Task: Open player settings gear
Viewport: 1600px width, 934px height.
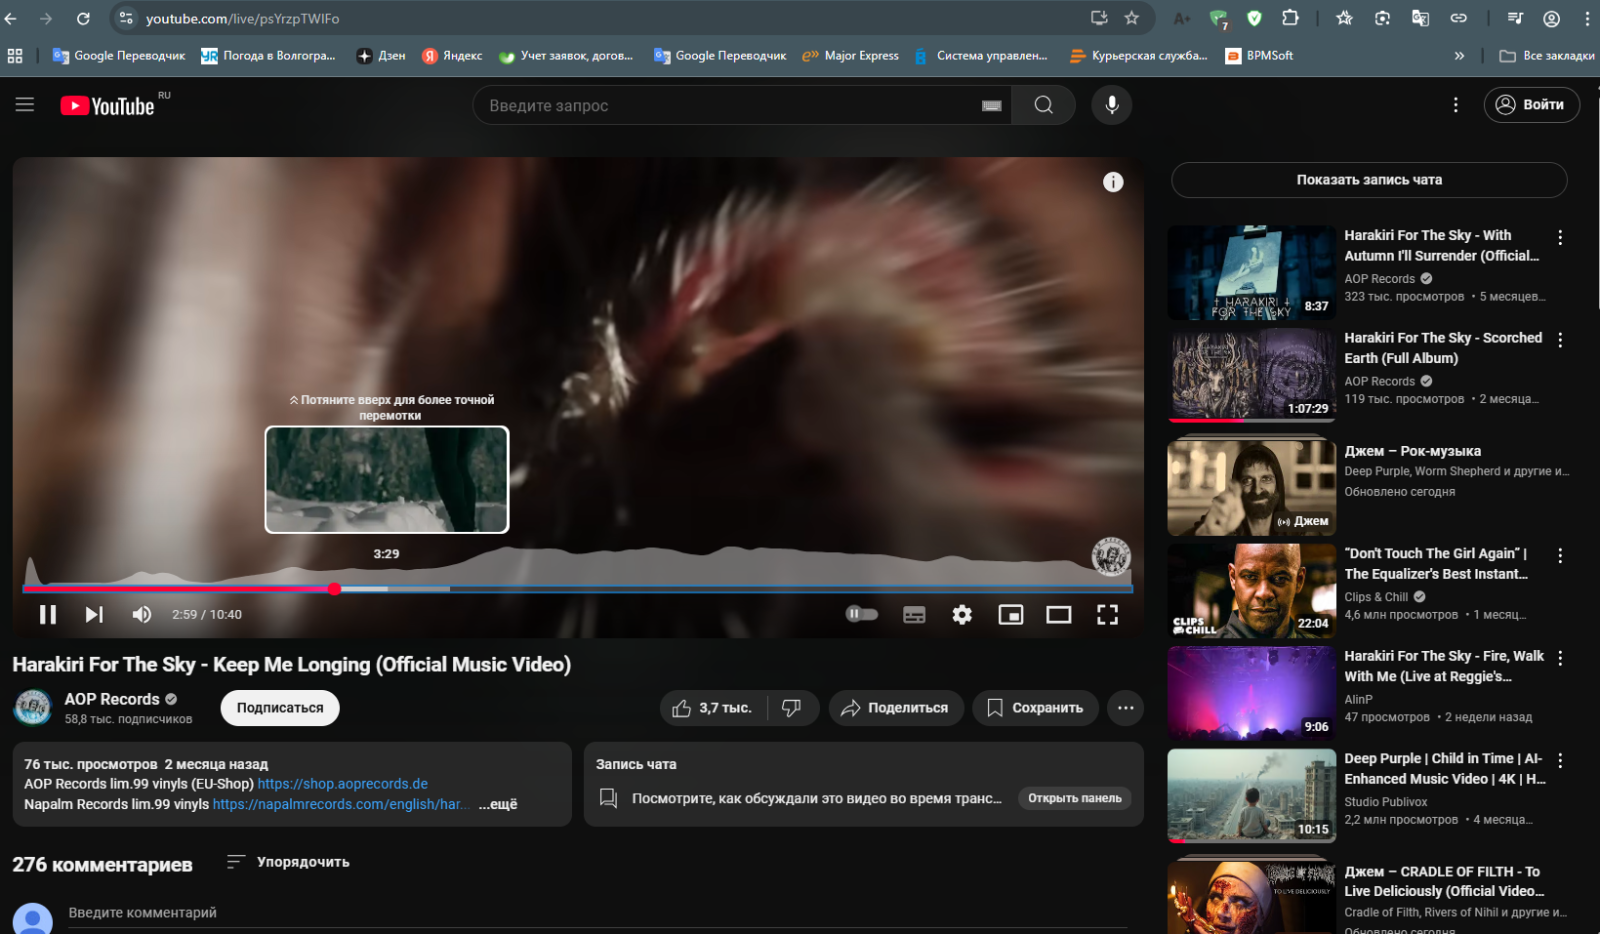Action: (x=962, y=614)
